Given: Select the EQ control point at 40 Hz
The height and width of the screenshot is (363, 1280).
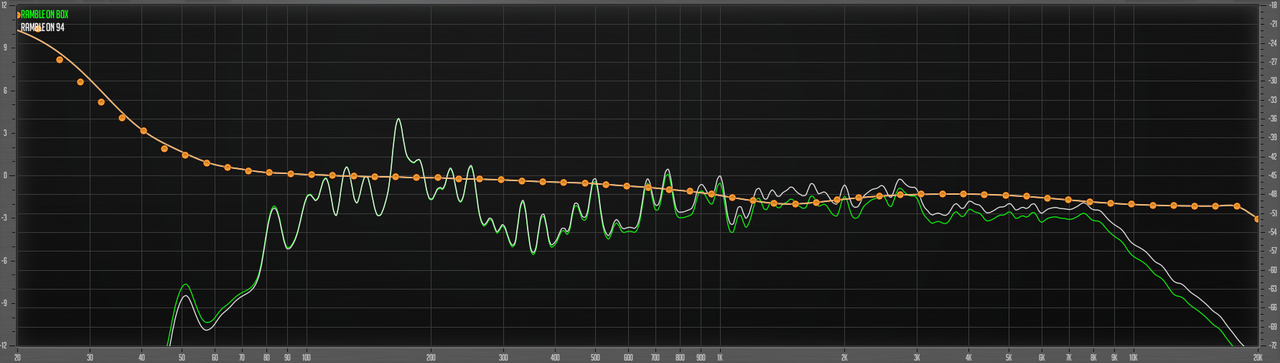Looking at the screenshot, I should (144, 131).
